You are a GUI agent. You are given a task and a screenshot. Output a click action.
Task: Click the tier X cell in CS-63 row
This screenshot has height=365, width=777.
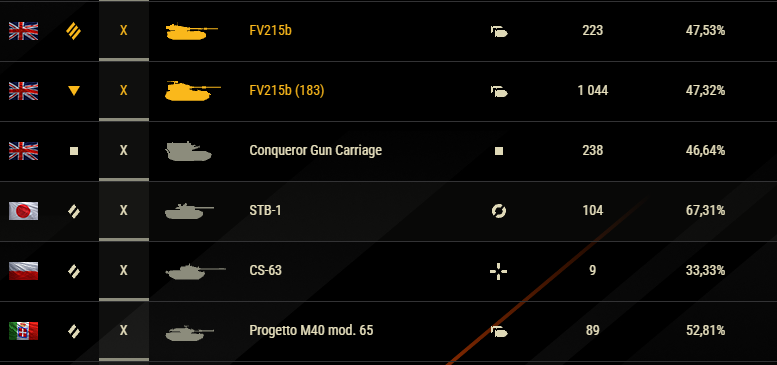coord(124,270)
